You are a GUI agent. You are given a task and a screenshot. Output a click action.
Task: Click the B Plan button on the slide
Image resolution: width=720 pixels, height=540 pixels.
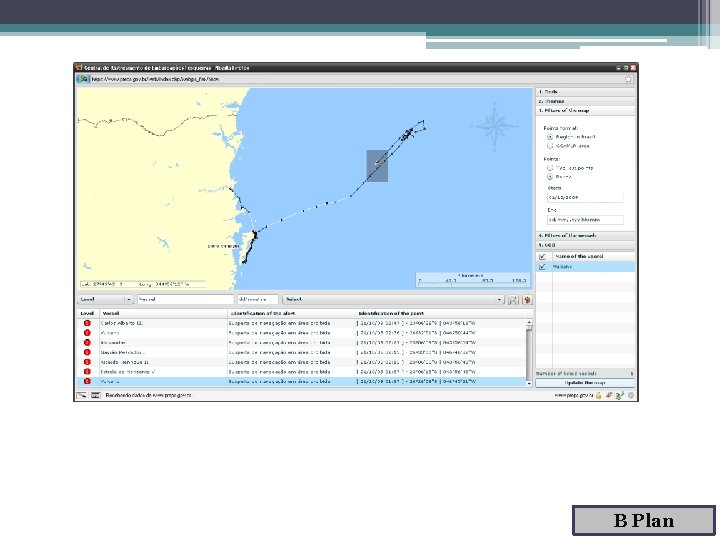pos(644,520)
